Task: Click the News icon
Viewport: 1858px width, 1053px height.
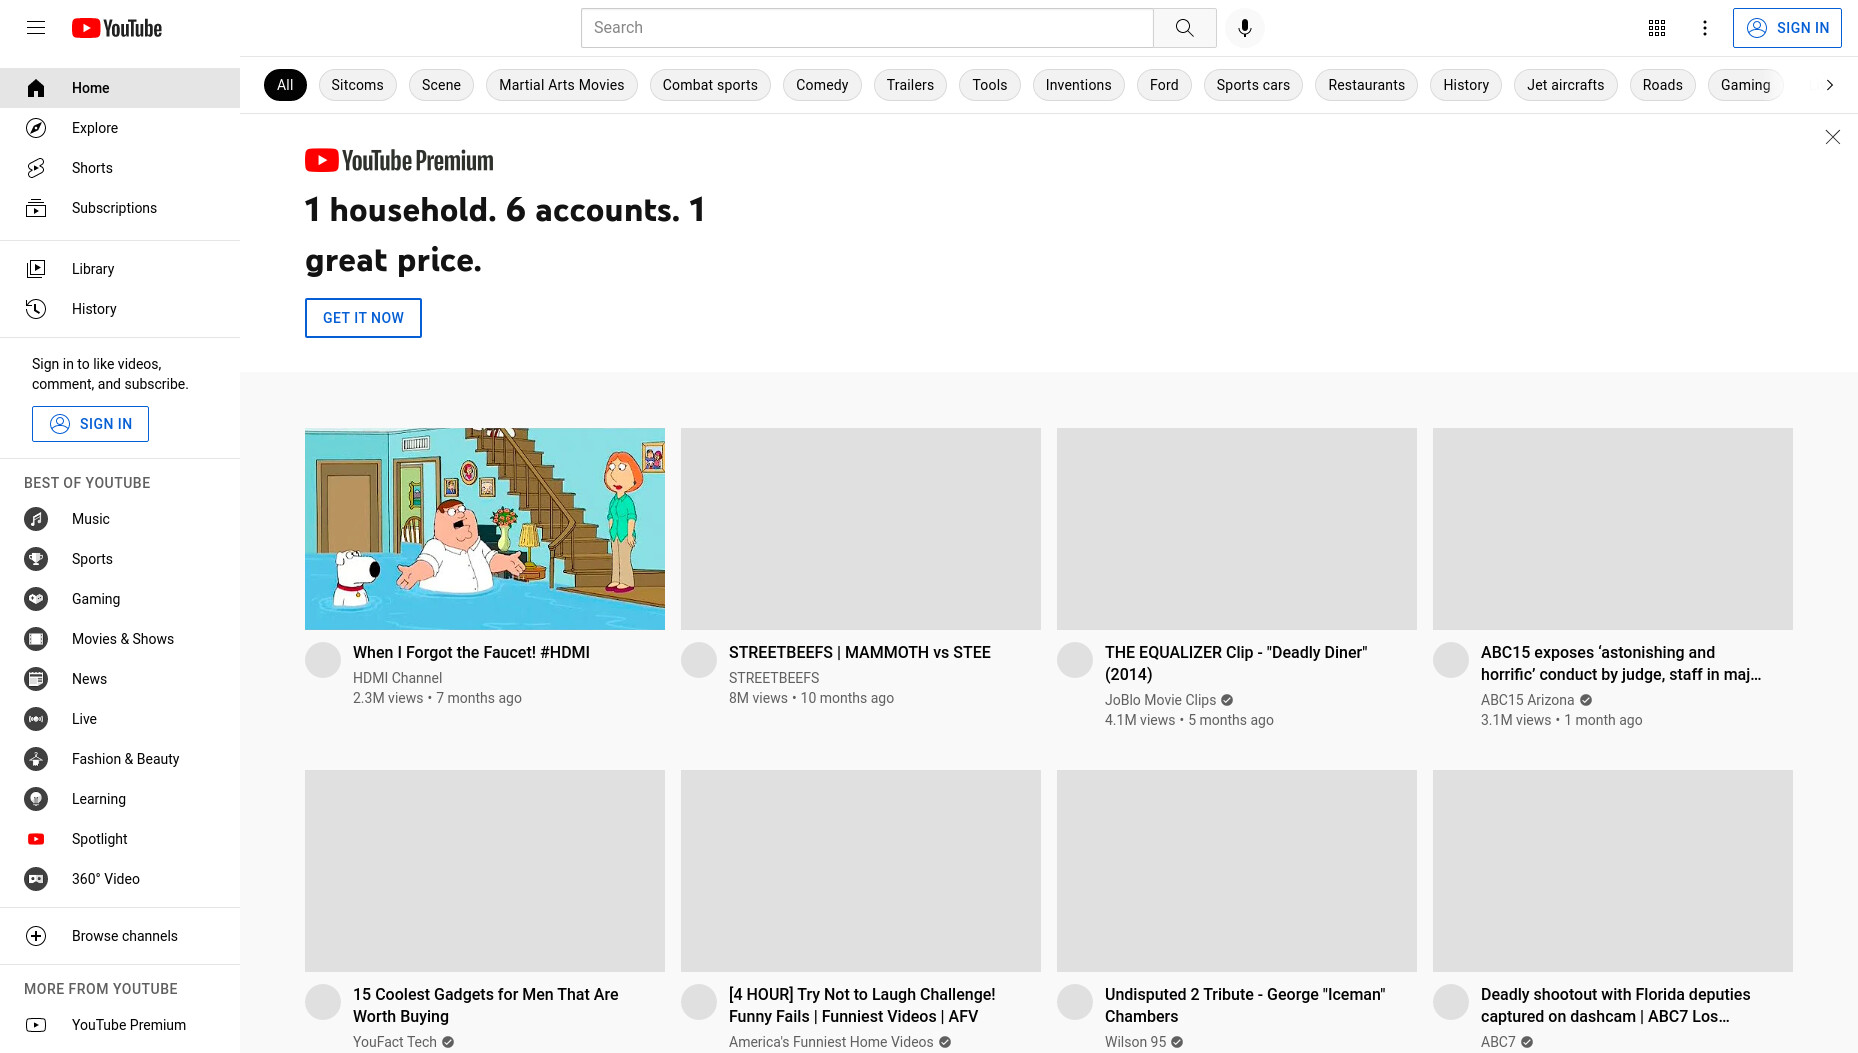Action: click(36, 679)
